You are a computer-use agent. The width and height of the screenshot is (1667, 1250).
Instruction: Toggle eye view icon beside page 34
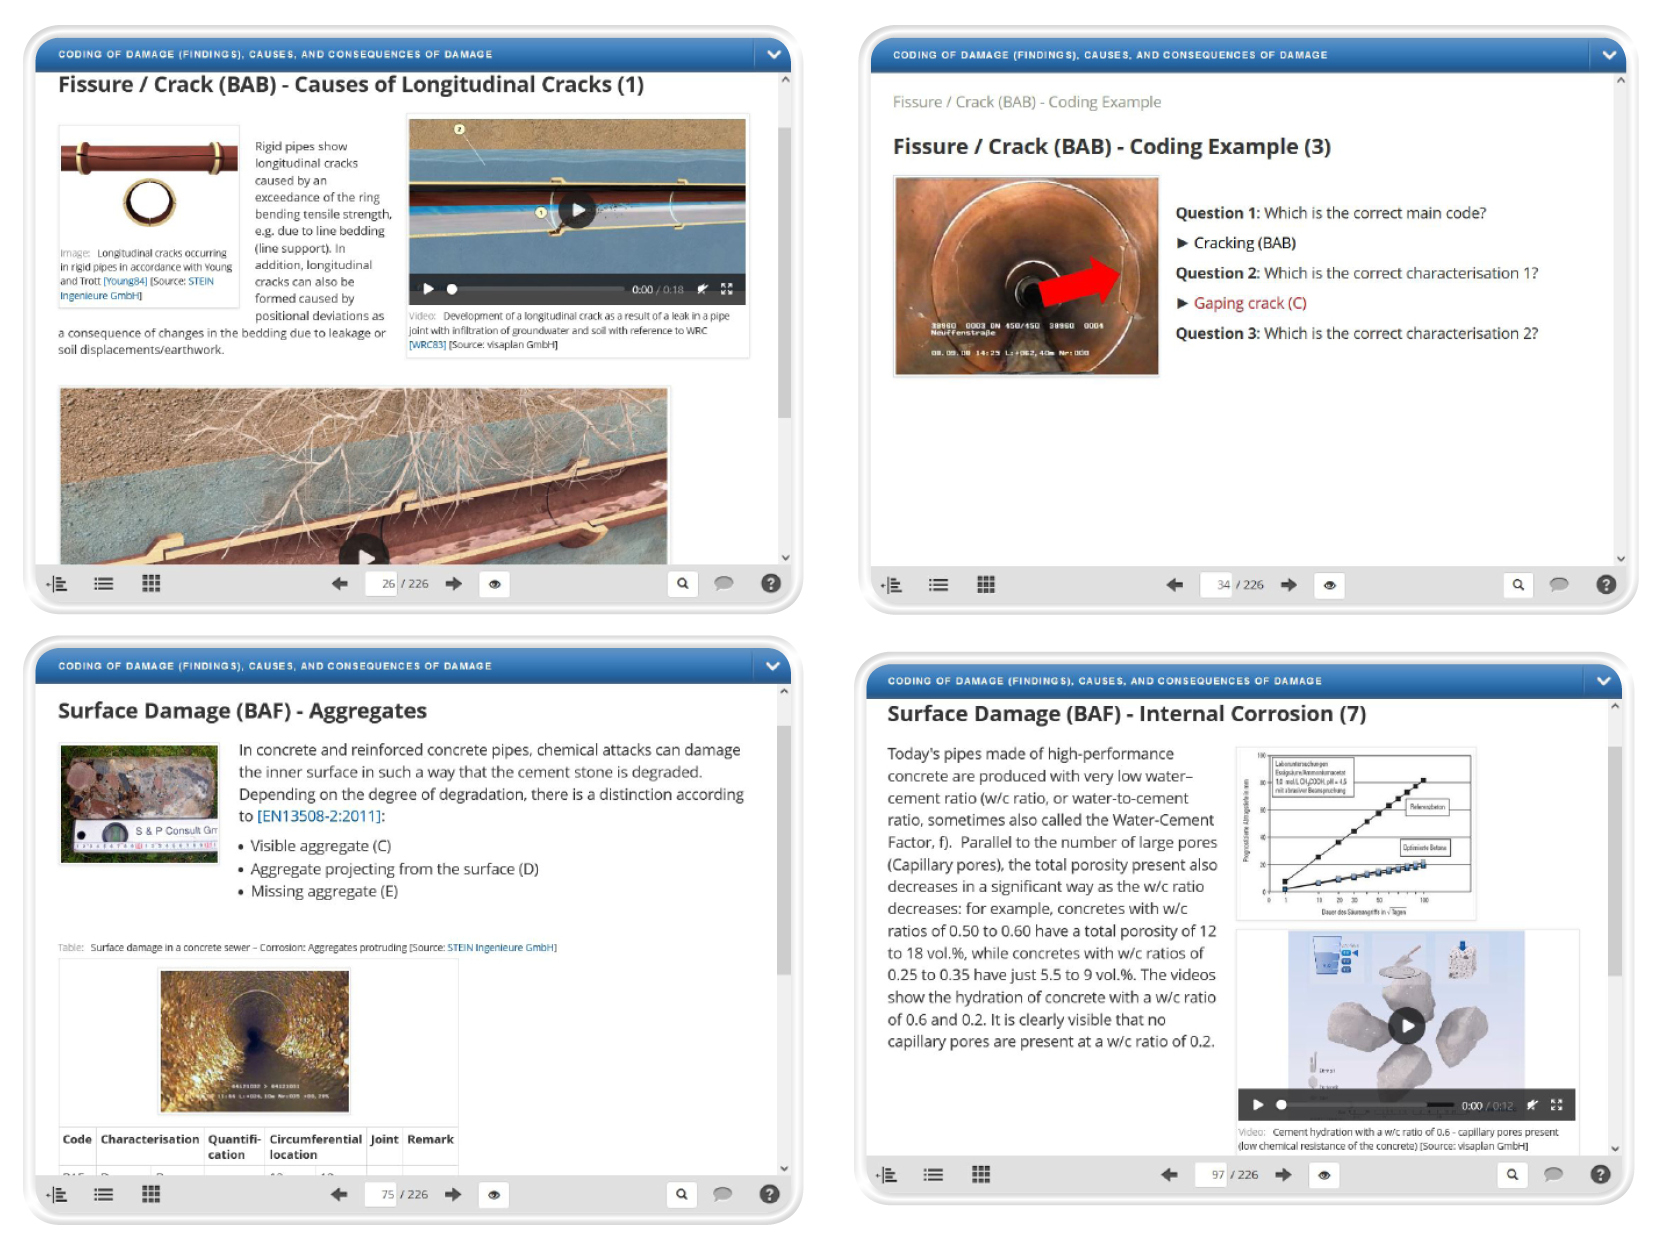[x=1329, y=585]
